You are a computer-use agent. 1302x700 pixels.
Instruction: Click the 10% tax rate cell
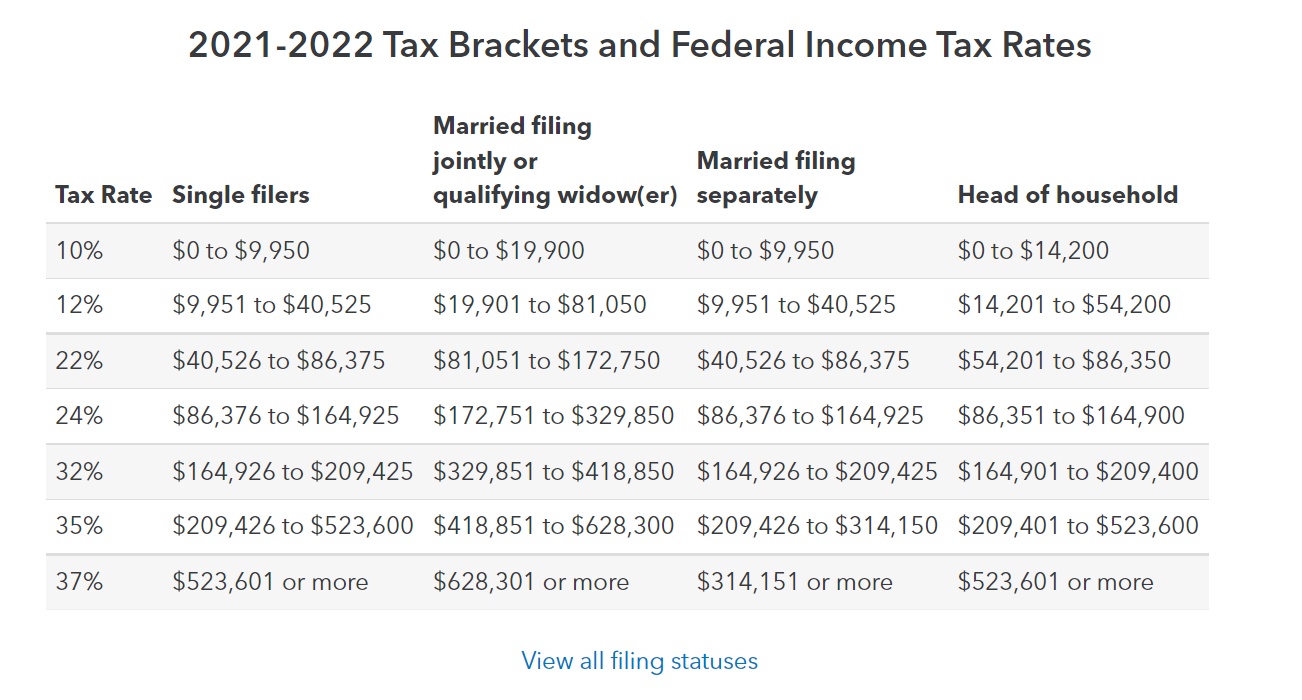point(79,250)
